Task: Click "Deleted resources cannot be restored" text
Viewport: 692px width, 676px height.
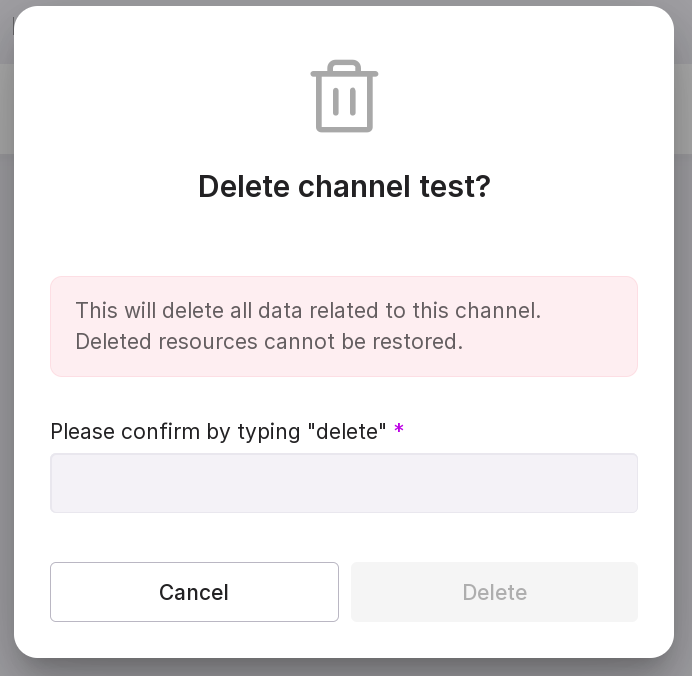Action: point(269,342)
